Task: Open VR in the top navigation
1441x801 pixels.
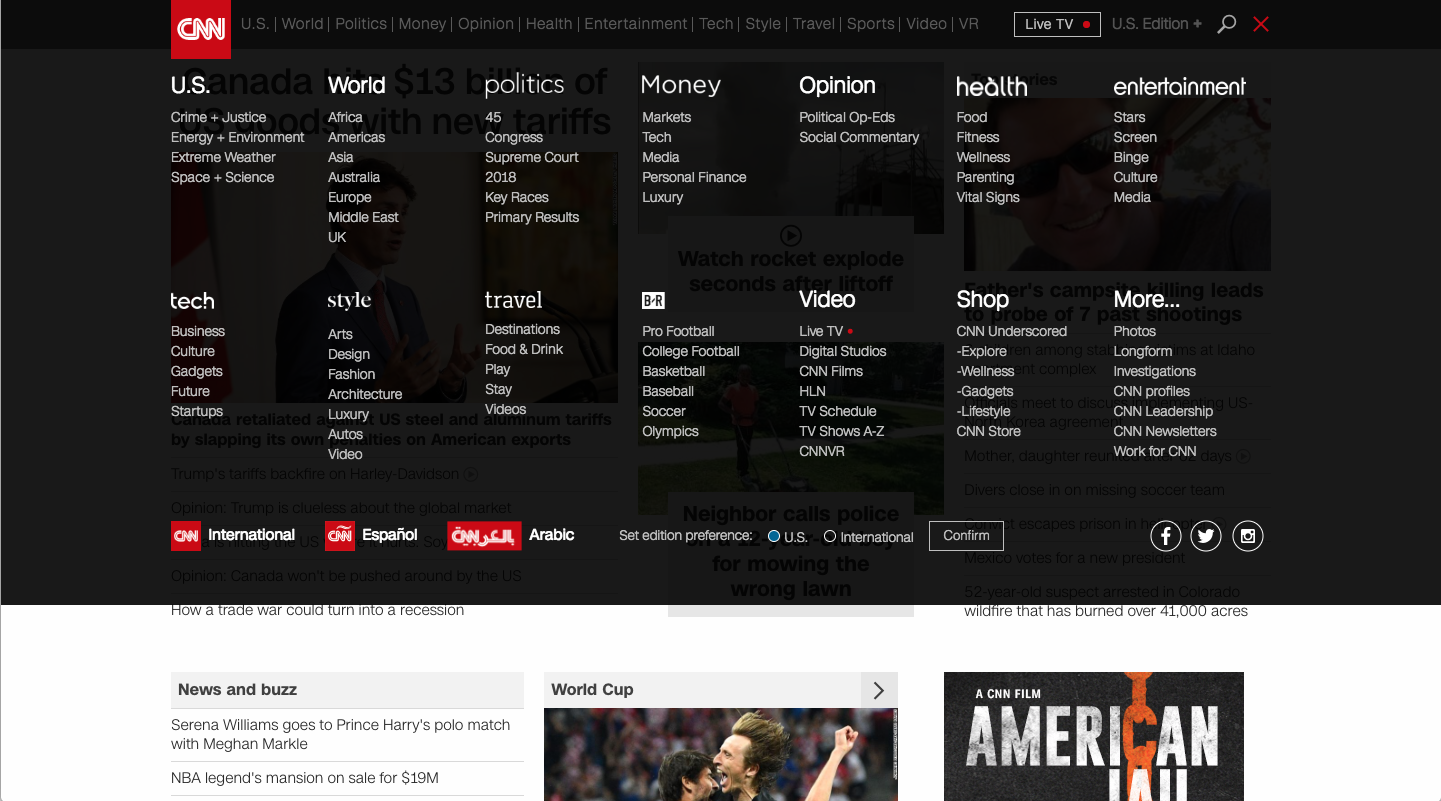Action: (969, 24)
